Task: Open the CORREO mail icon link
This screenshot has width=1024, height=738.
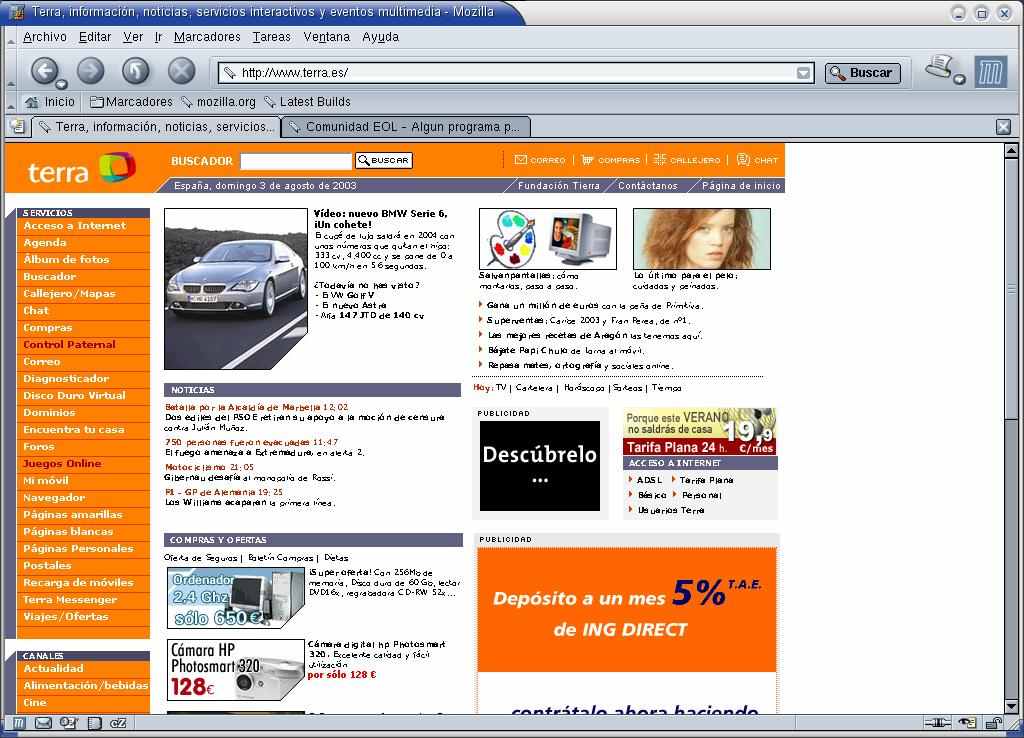Action: click(x=539, y=160)
